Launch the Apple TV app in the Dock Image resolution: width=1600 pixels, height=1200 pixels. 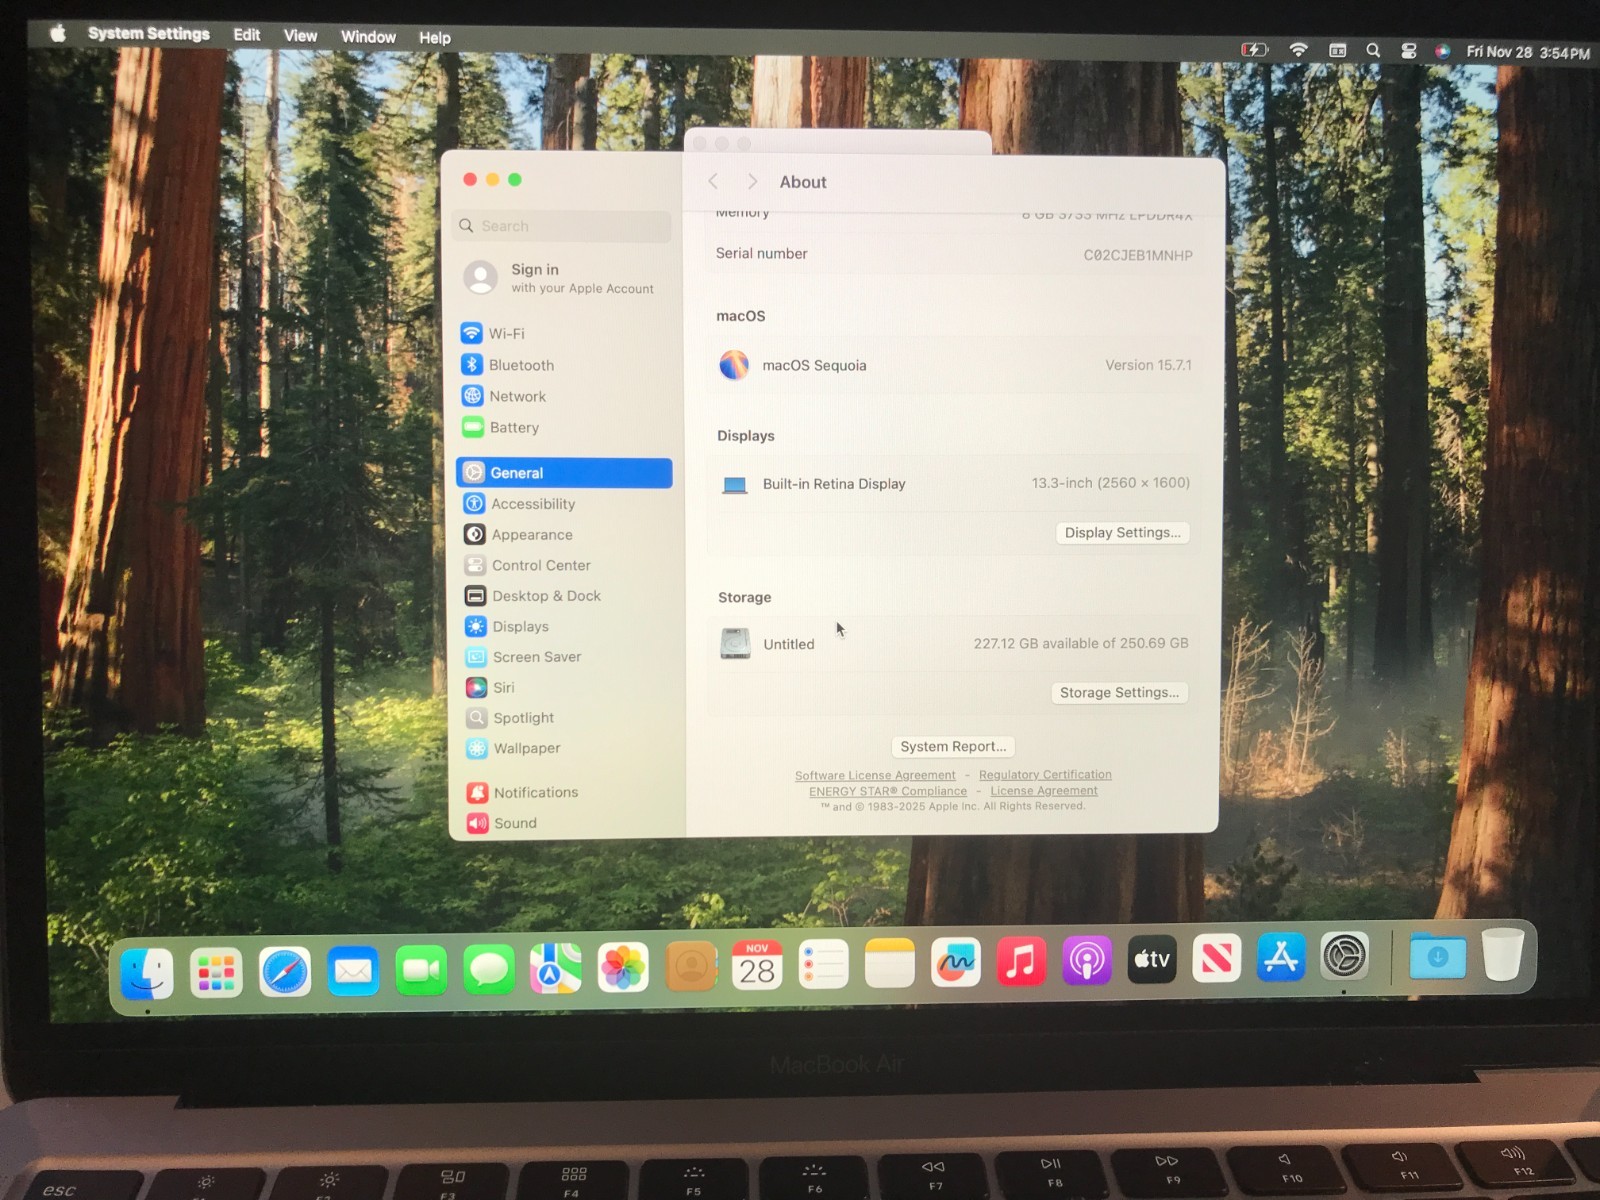(1152, 959)
